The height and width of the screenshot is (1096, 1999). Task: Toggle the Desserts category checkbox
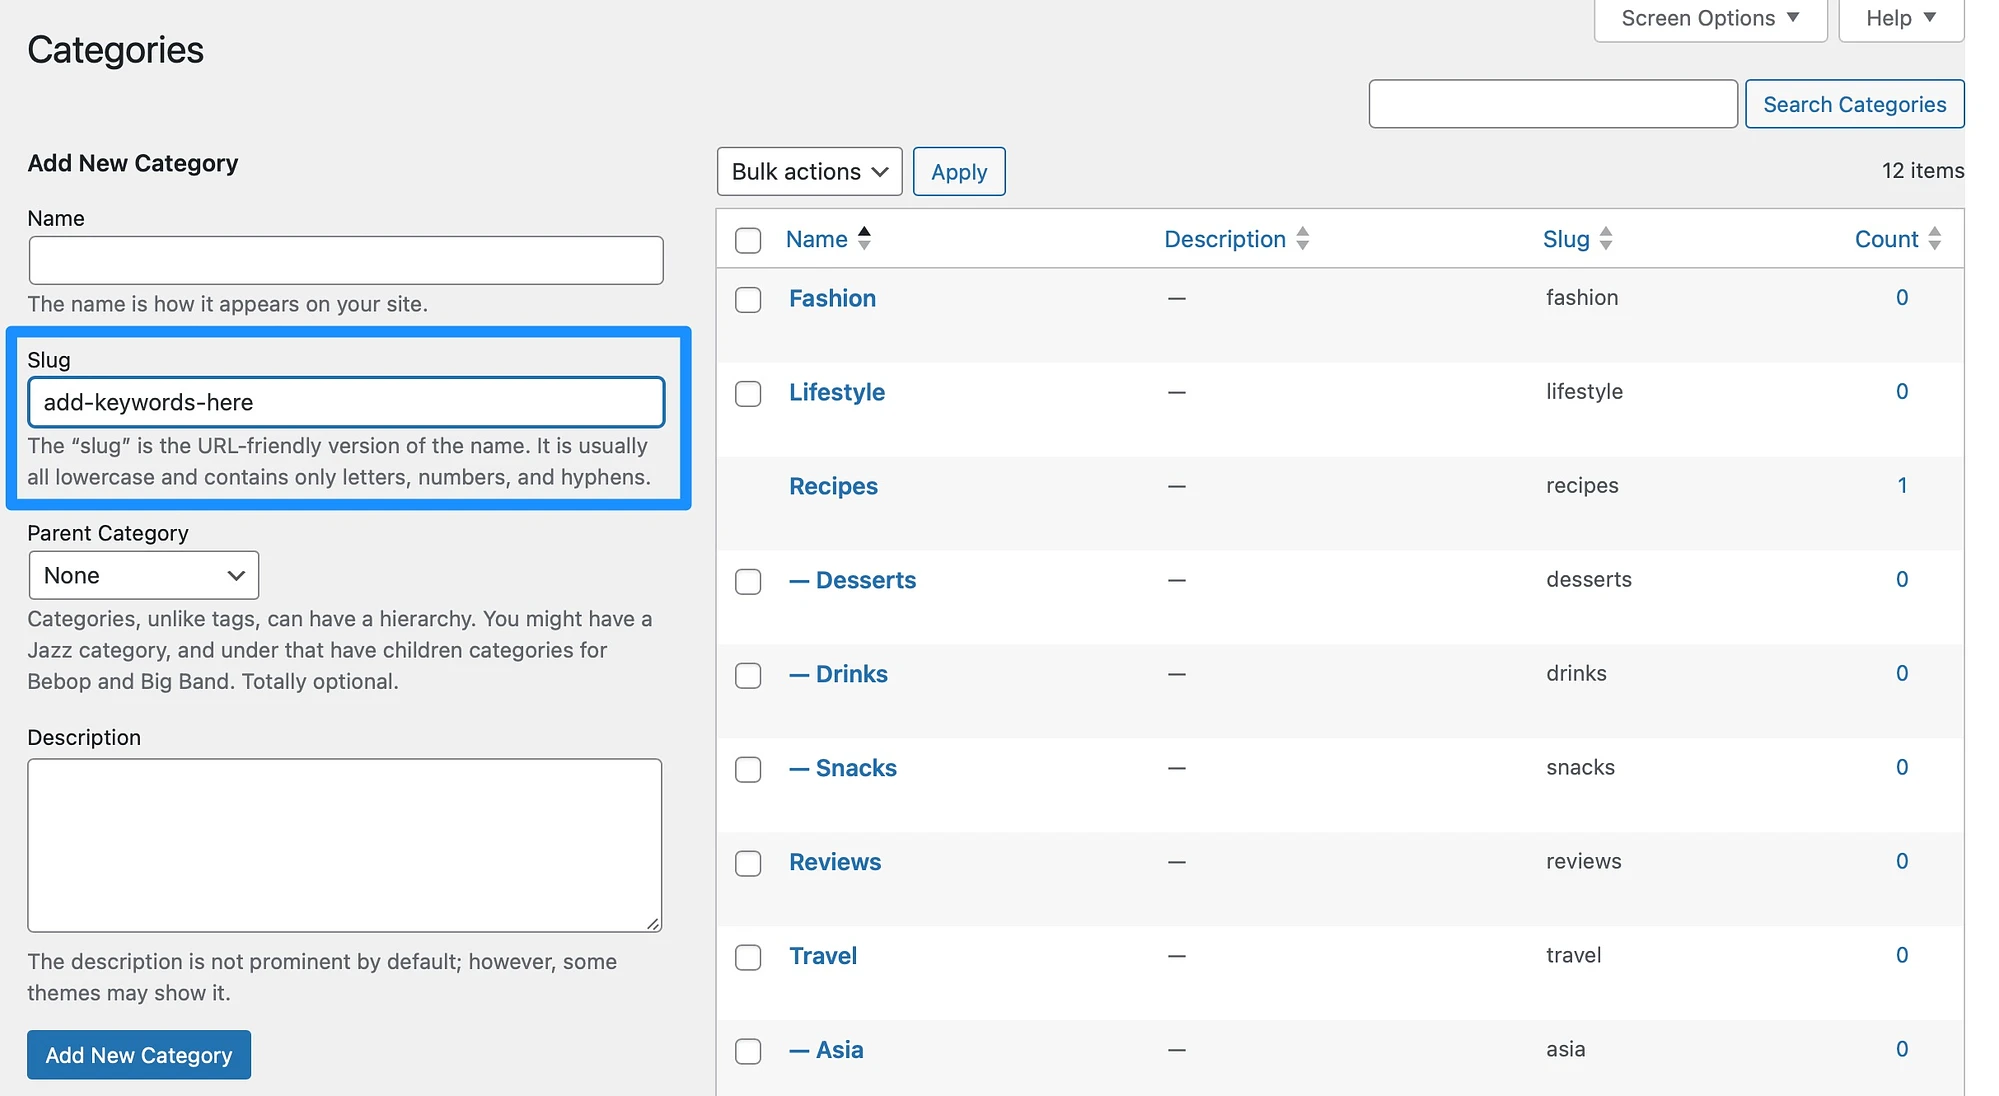coord(748,579)
